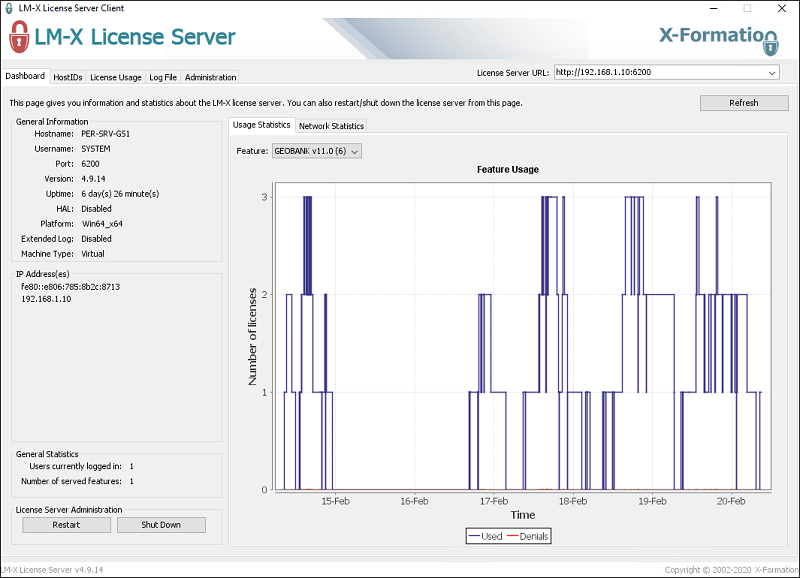Click the X-Formation logo in header
Image resolution: width=800 pixels, height=578 pixels.
(x=717, y=37)
